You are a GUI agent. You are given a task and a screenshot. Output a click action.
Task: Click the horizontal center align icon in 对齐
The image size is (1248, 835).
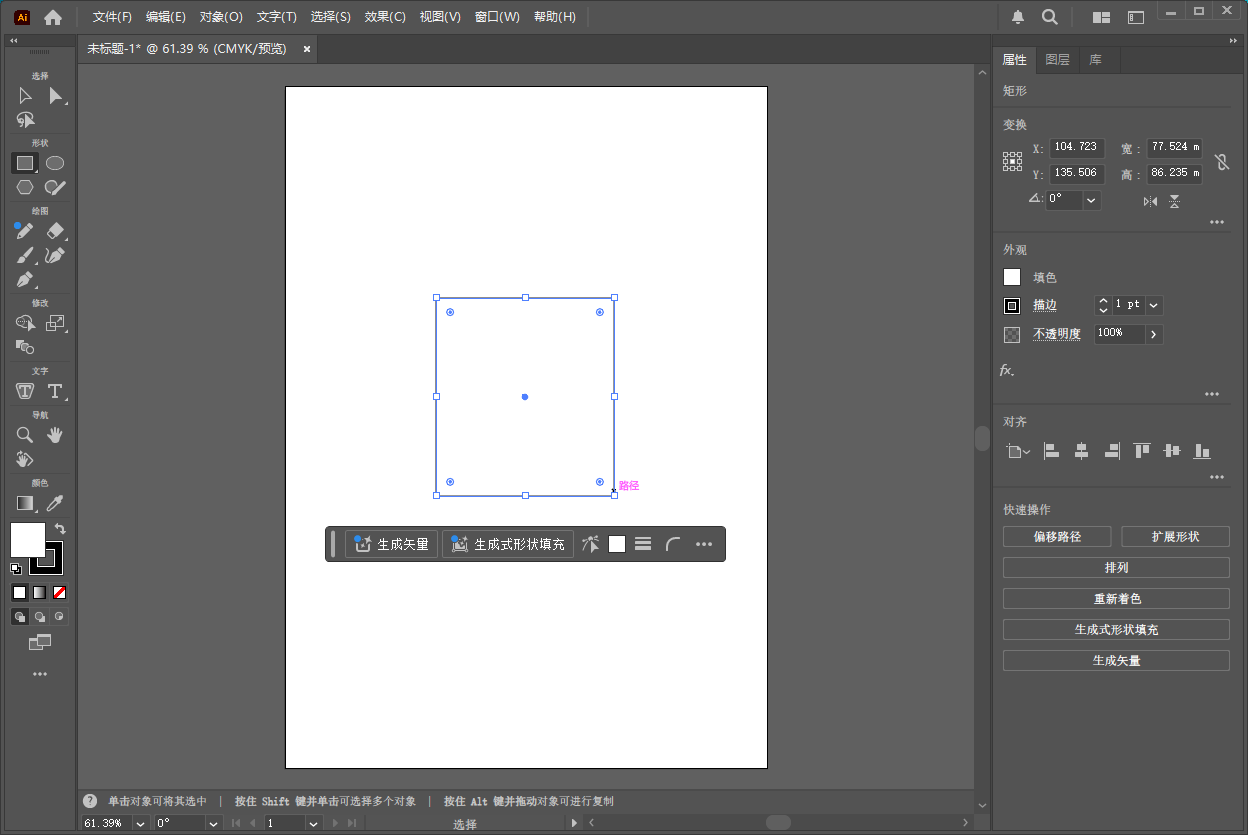coord(1081,451)
